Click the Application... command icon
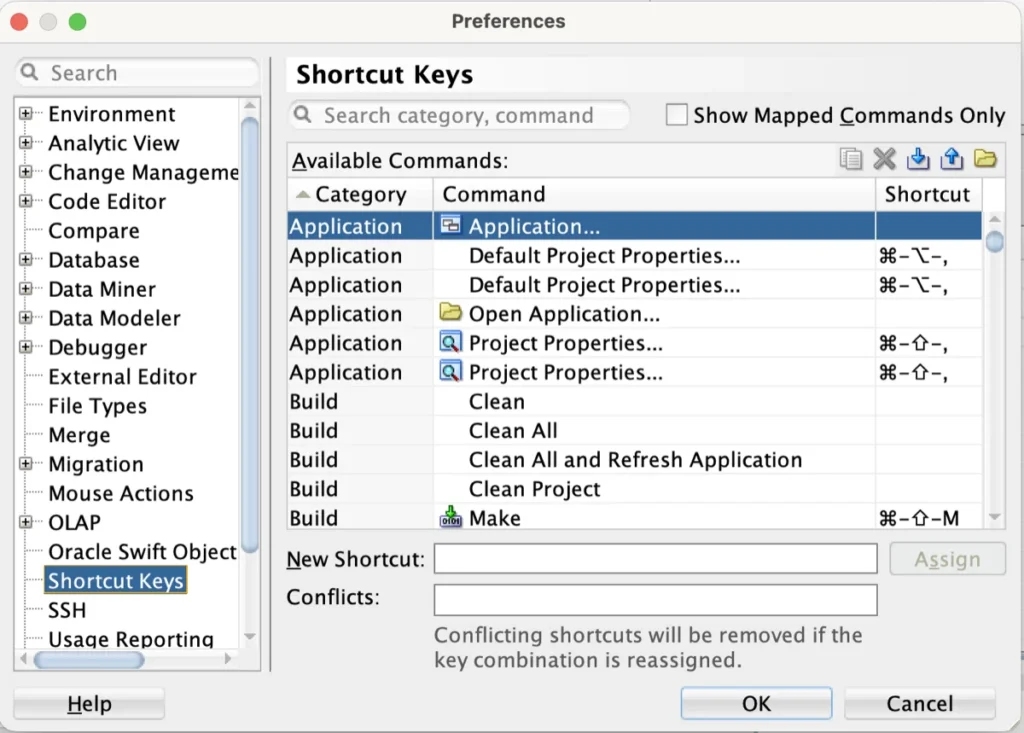The width and height of the screenshot is (1024, 733). [450, 225]
